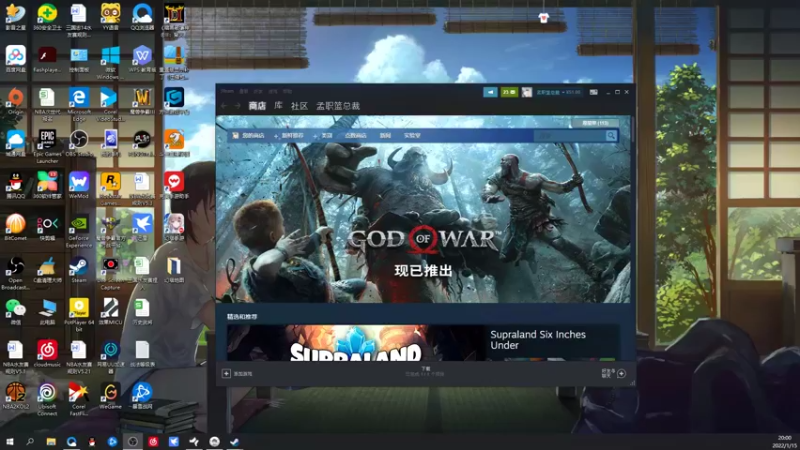The width and height of the screenshot is (800, 450).
Task: Select the Corel VideoStudio desktop shortcut
Action: pos(110,104)
